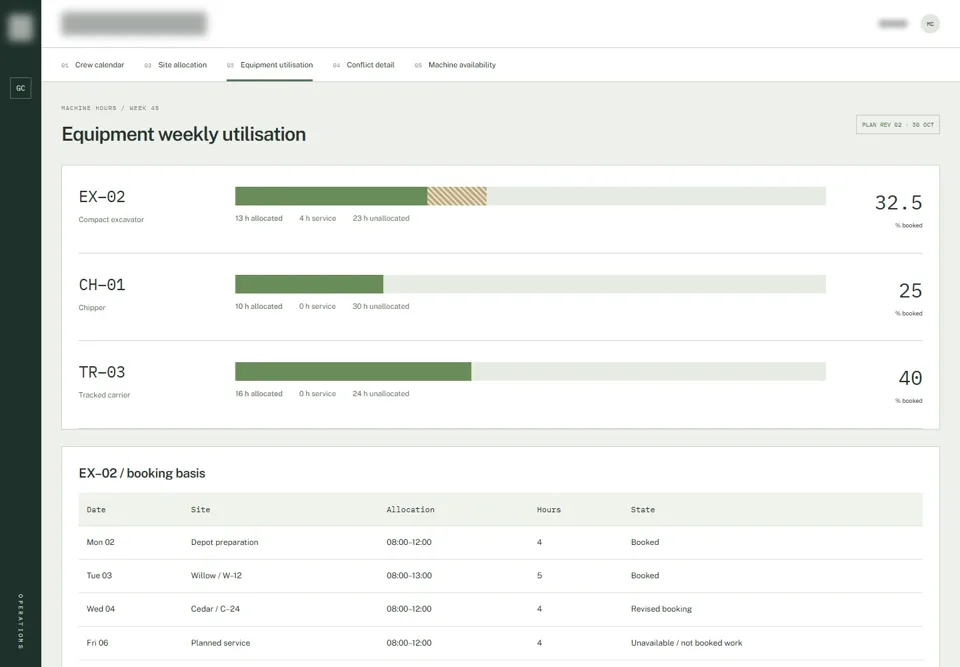Click the Date column header
This screenshot has height=667, width=960.
96,510
